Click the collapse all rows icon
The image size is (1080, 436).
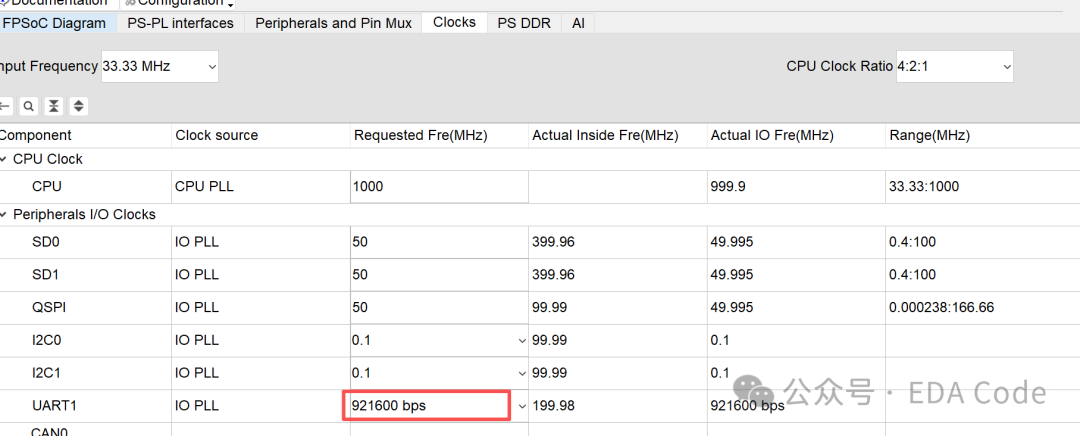(x=54, y=106)
